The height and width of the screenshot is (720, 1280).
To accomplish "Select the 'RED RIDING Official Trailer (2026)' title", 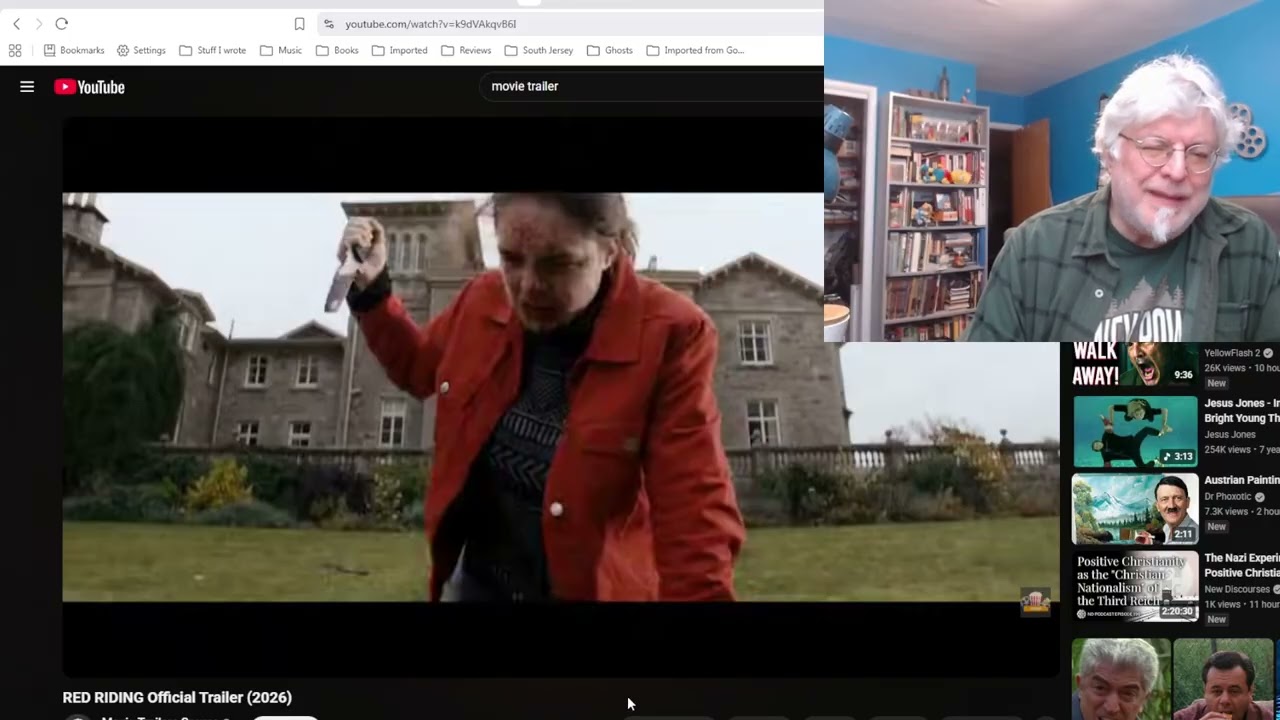I will [x=177, y=697].
